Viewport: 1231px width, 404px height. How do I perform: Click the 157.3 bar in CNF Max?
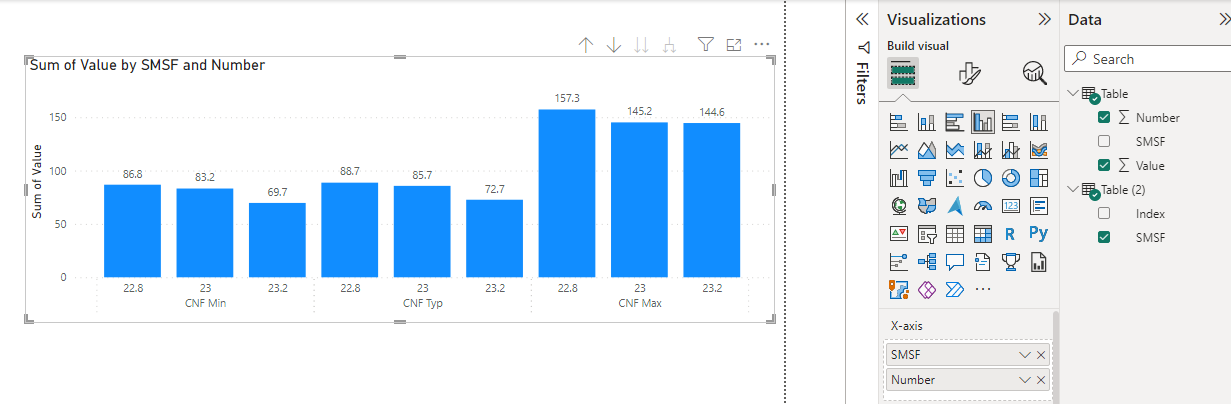point(567,193)
